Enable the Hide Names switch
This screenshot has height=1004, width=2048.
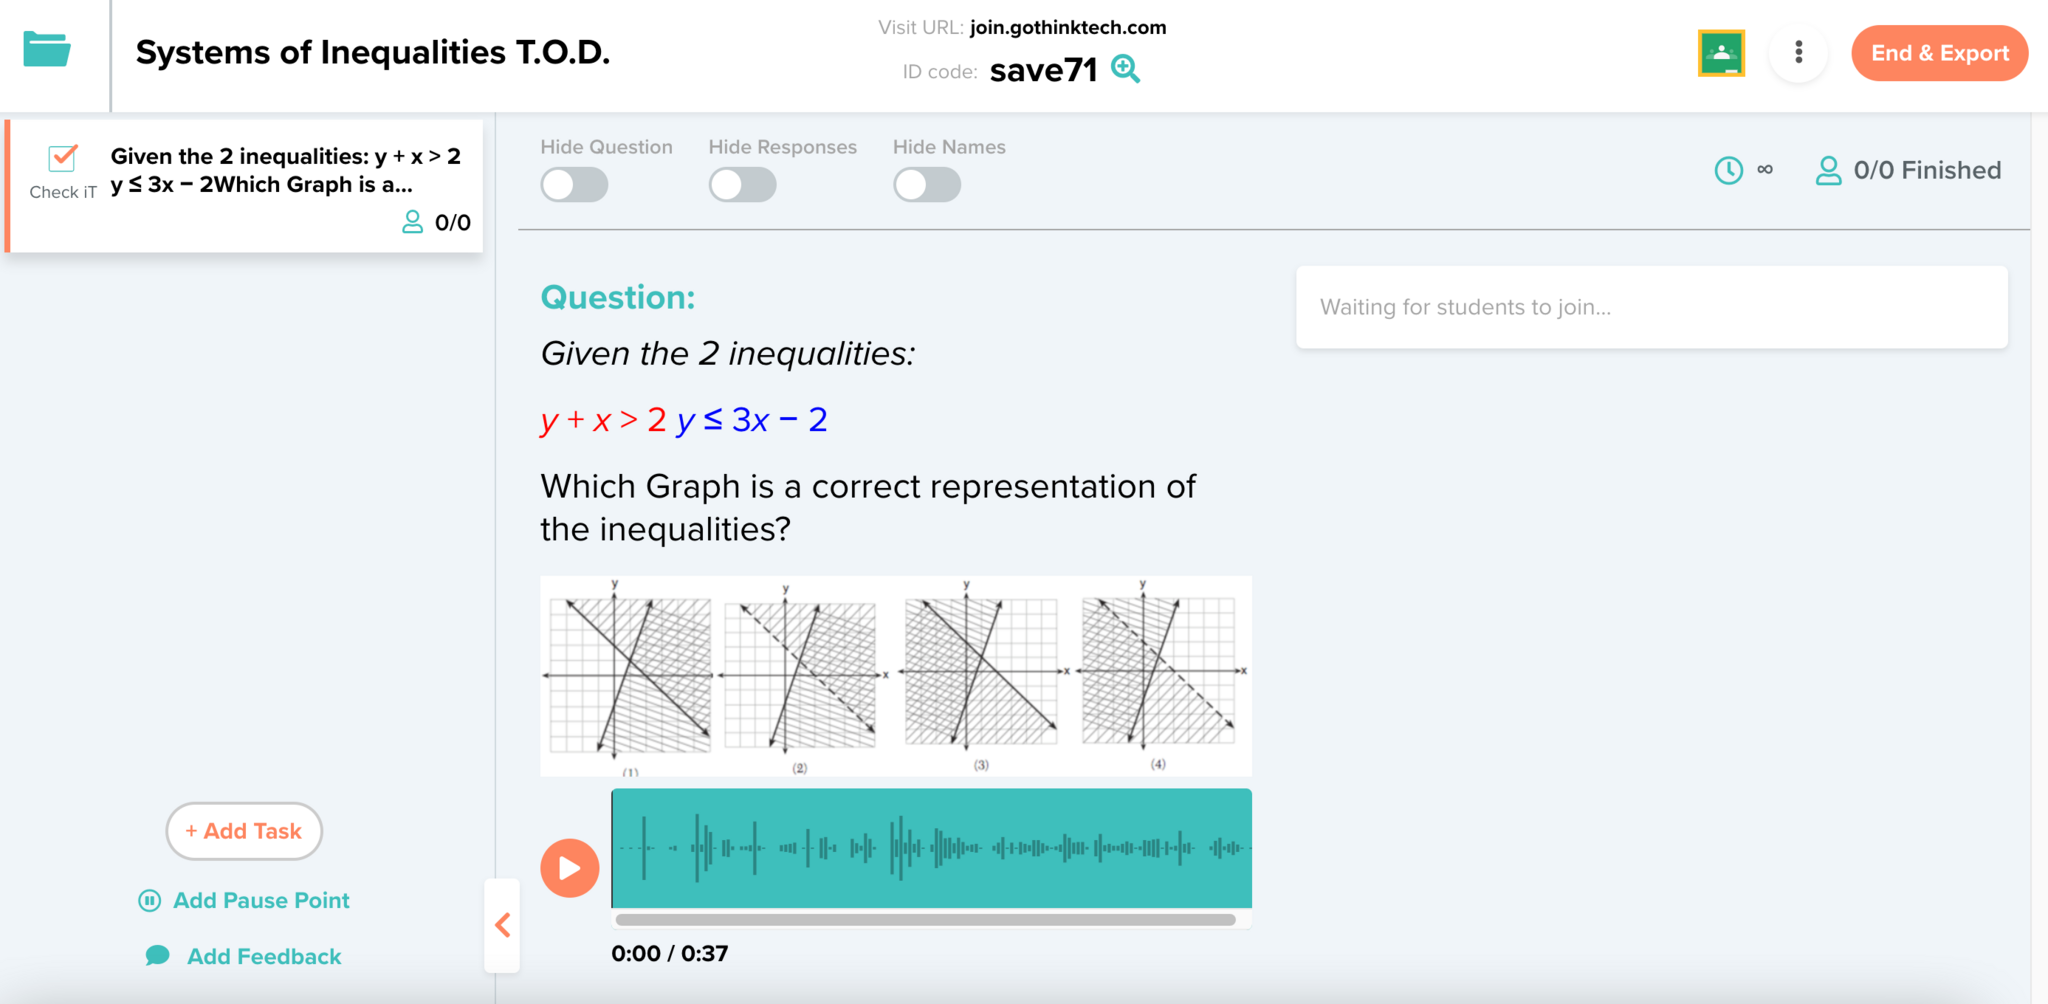(926, 185)
